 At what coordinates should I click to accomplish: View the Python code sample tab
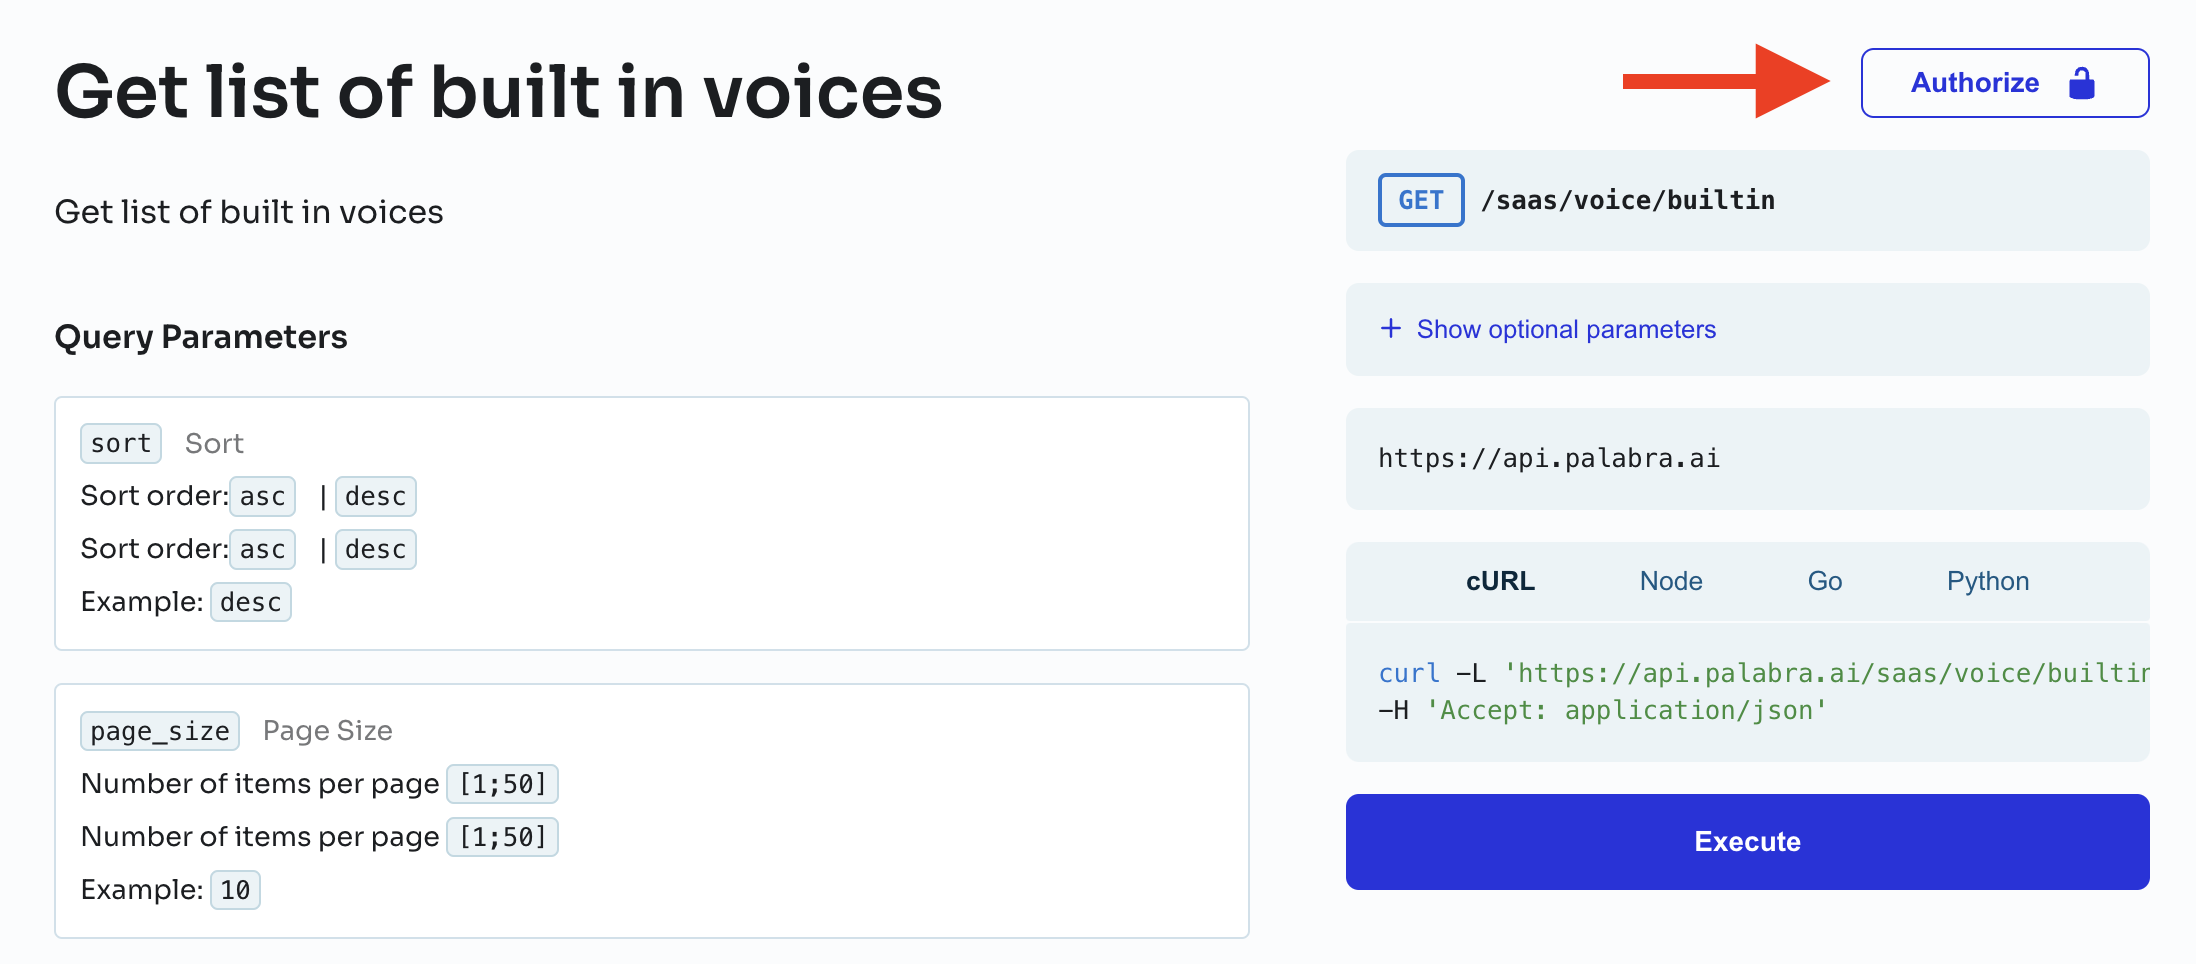point(1987,581)
